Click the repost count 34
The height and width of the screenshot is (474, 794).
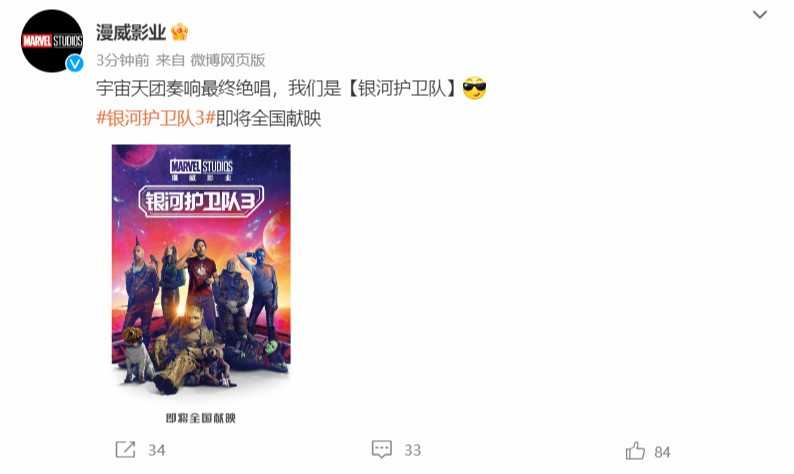click(156, 450)
